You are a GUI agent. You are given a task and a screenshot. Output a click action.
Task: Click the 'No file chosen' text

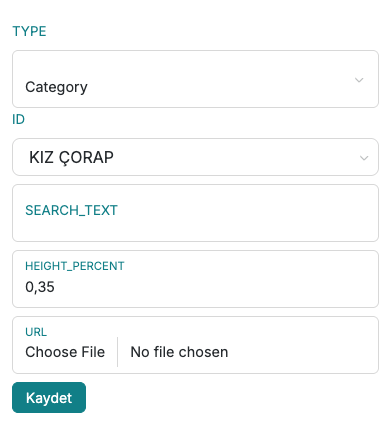179,352
